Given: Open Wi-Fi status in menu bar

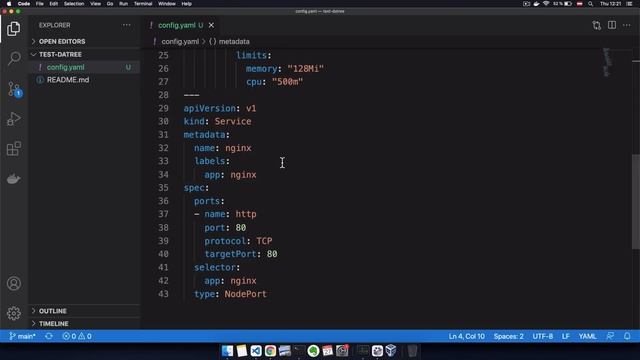Looking at the screenshot, I should (x=546, y=4).
